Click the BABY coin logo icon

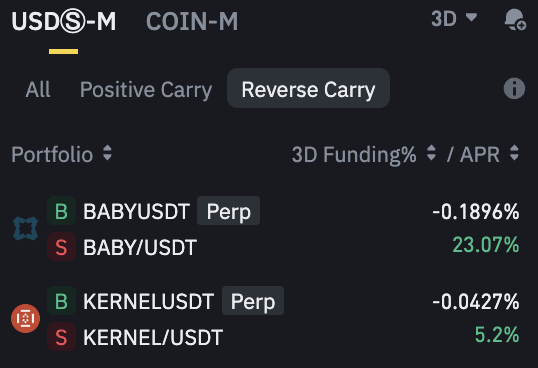click(x=25, y=228)
